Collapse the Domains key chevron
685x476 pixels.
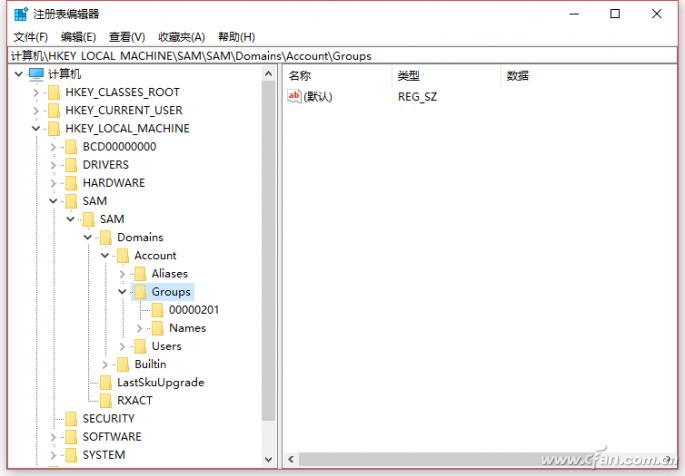[x=88, y=238]
